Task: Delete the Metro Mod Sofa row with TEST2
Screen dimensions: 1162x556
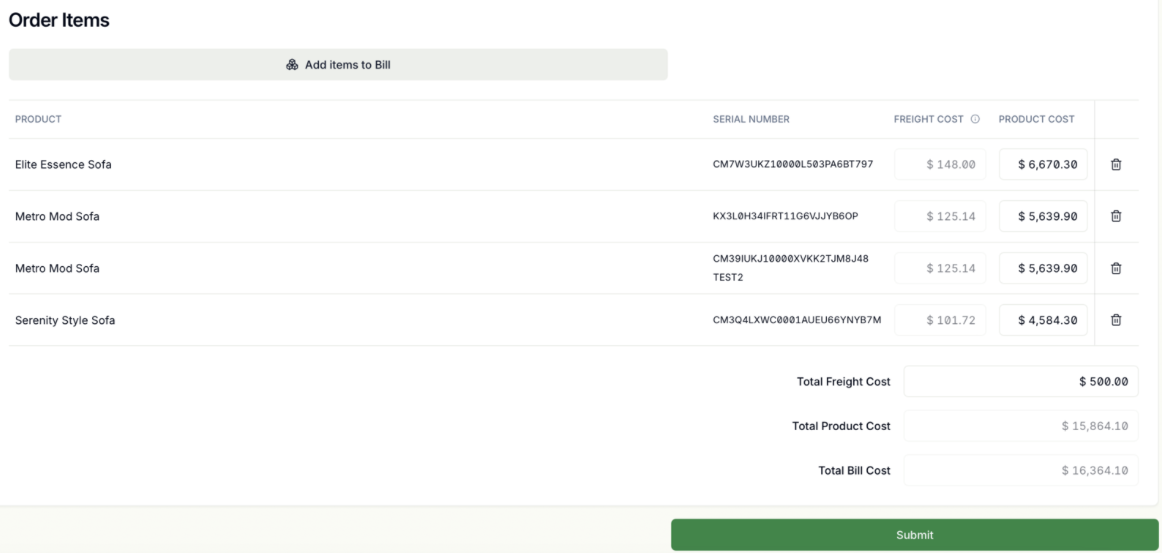Action: click(x=1115, y=268)
